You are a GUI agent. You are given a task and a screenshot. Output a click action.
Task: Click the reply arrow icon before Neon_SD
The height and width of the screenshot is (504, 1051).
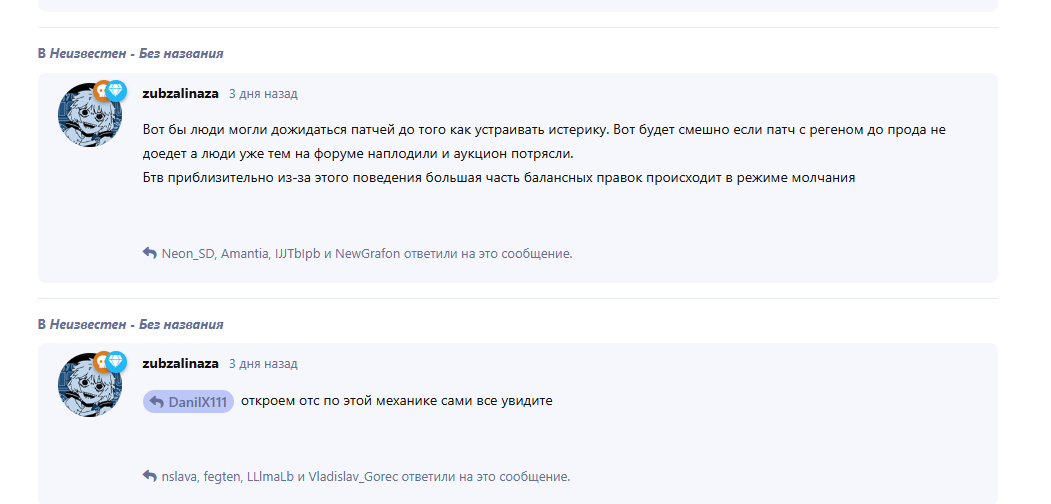pyautogui.click(x=150, y=253)
